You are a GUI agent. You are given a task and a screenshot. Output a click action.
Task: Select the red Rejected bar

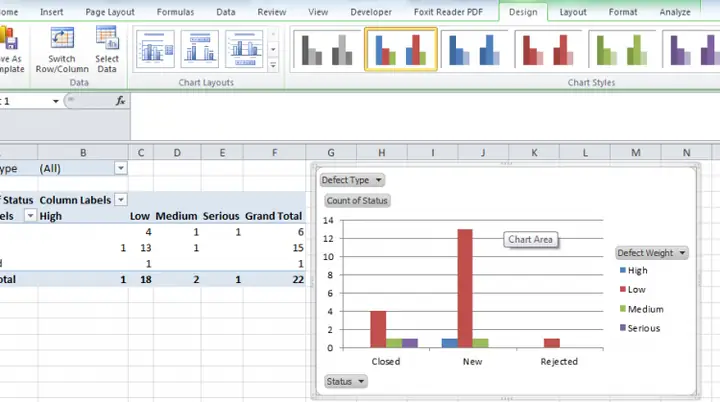(x=551, y=343)
